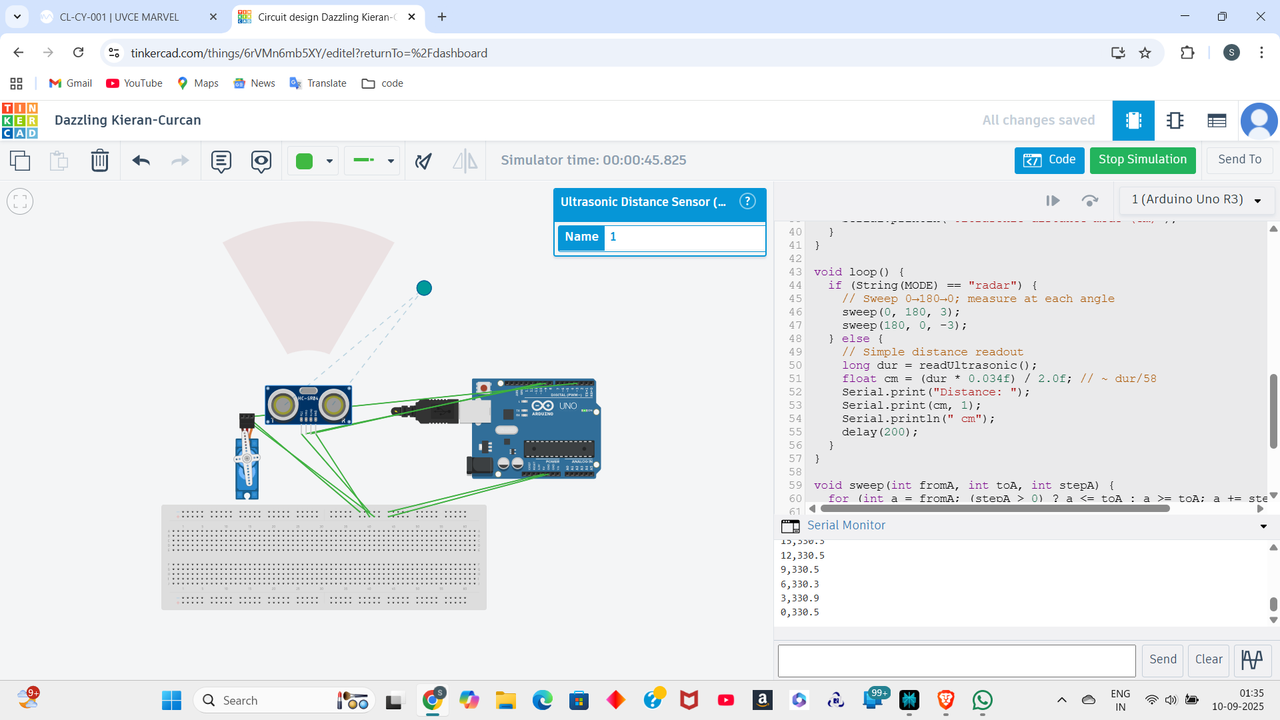Open the user profile avatar
Screen dimensions: 1280x720
[x=1259, y=120]
